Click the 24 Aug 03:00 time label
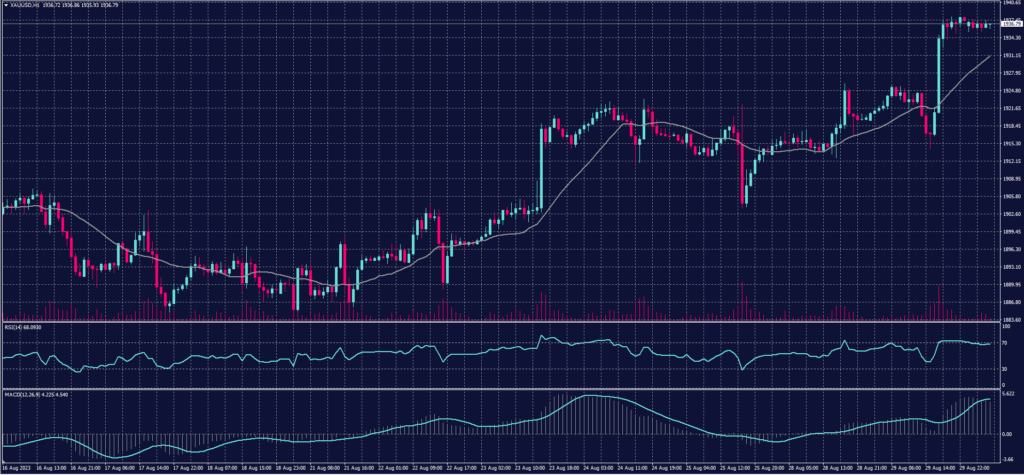Image resolution: width=1024 pixels, height=475 pixels. 599,467
